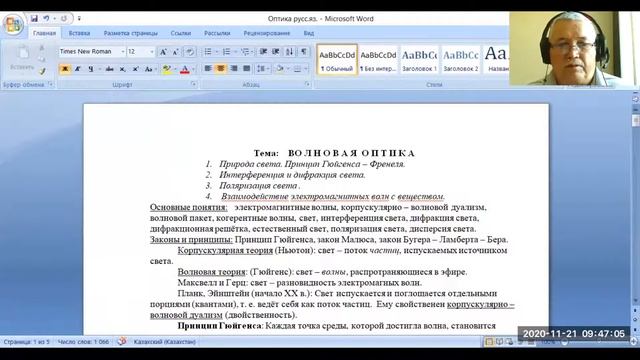Toggle superscript formatting
640x360 pixels.
[135, 69]
